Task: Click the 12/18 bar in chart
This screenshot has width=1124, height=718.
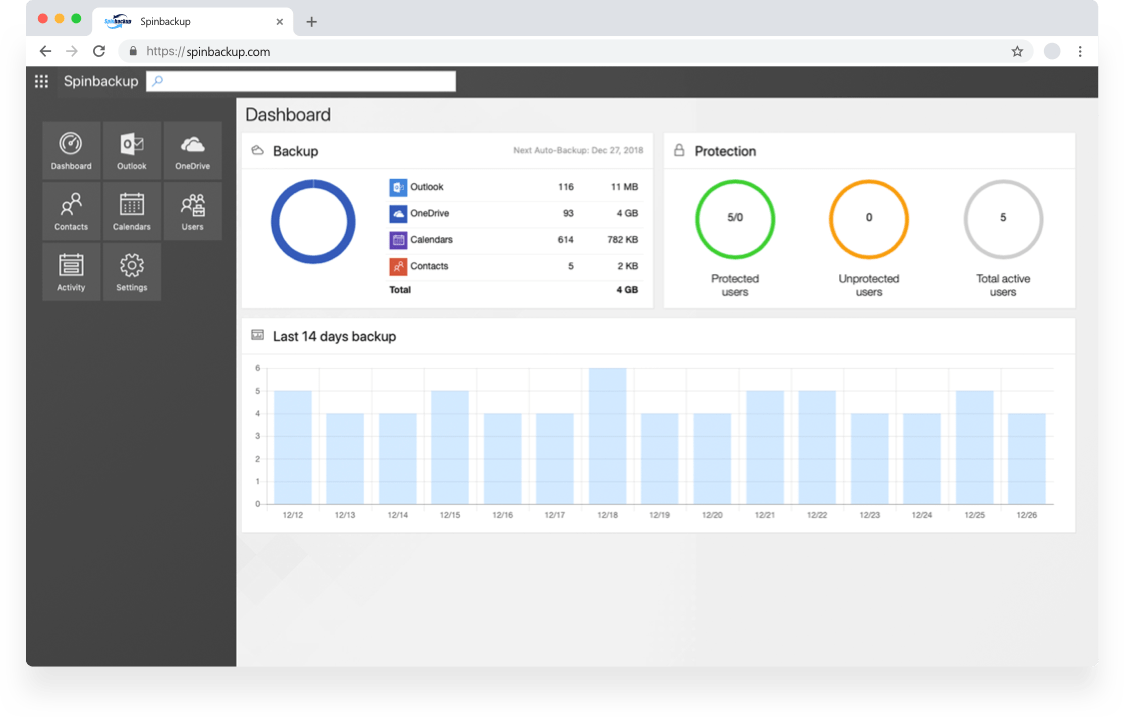Action: [x=607, y=436]
